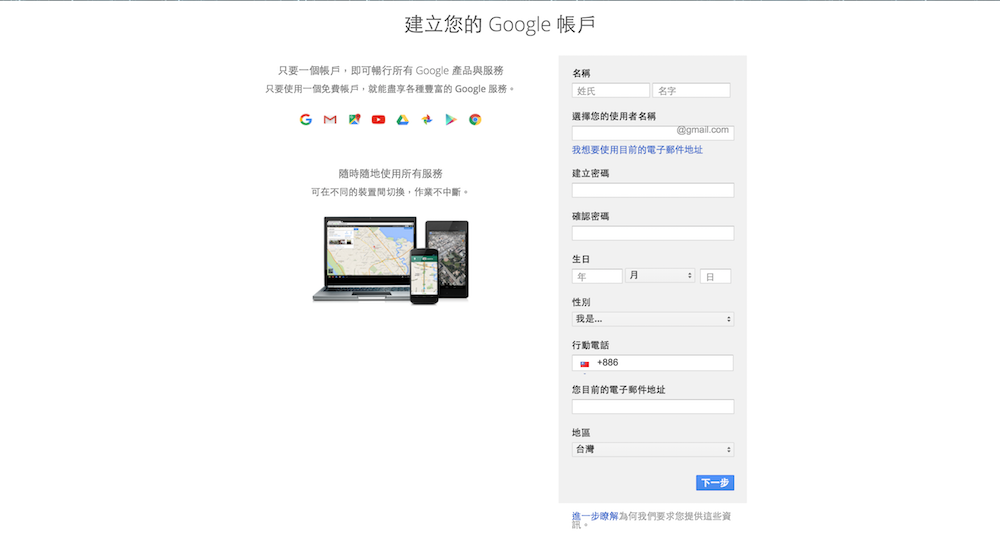Click the 年 birth year field
Viewport: 1000px width, 550px height.
(597, 276)
